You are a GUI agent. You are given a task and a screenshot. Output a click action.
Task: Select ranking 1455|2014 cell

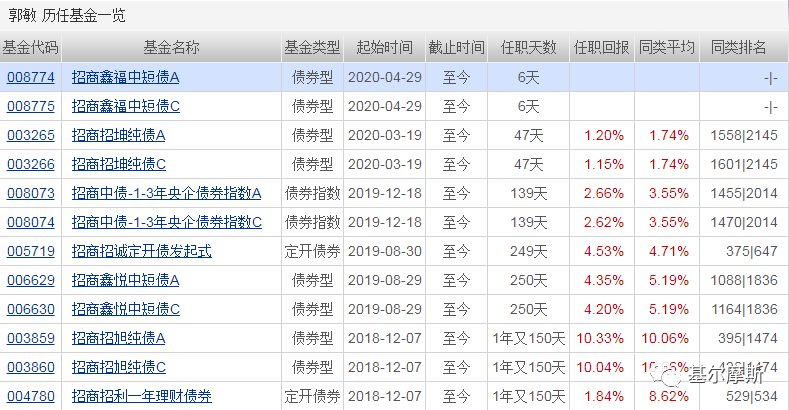click(744, 193)
